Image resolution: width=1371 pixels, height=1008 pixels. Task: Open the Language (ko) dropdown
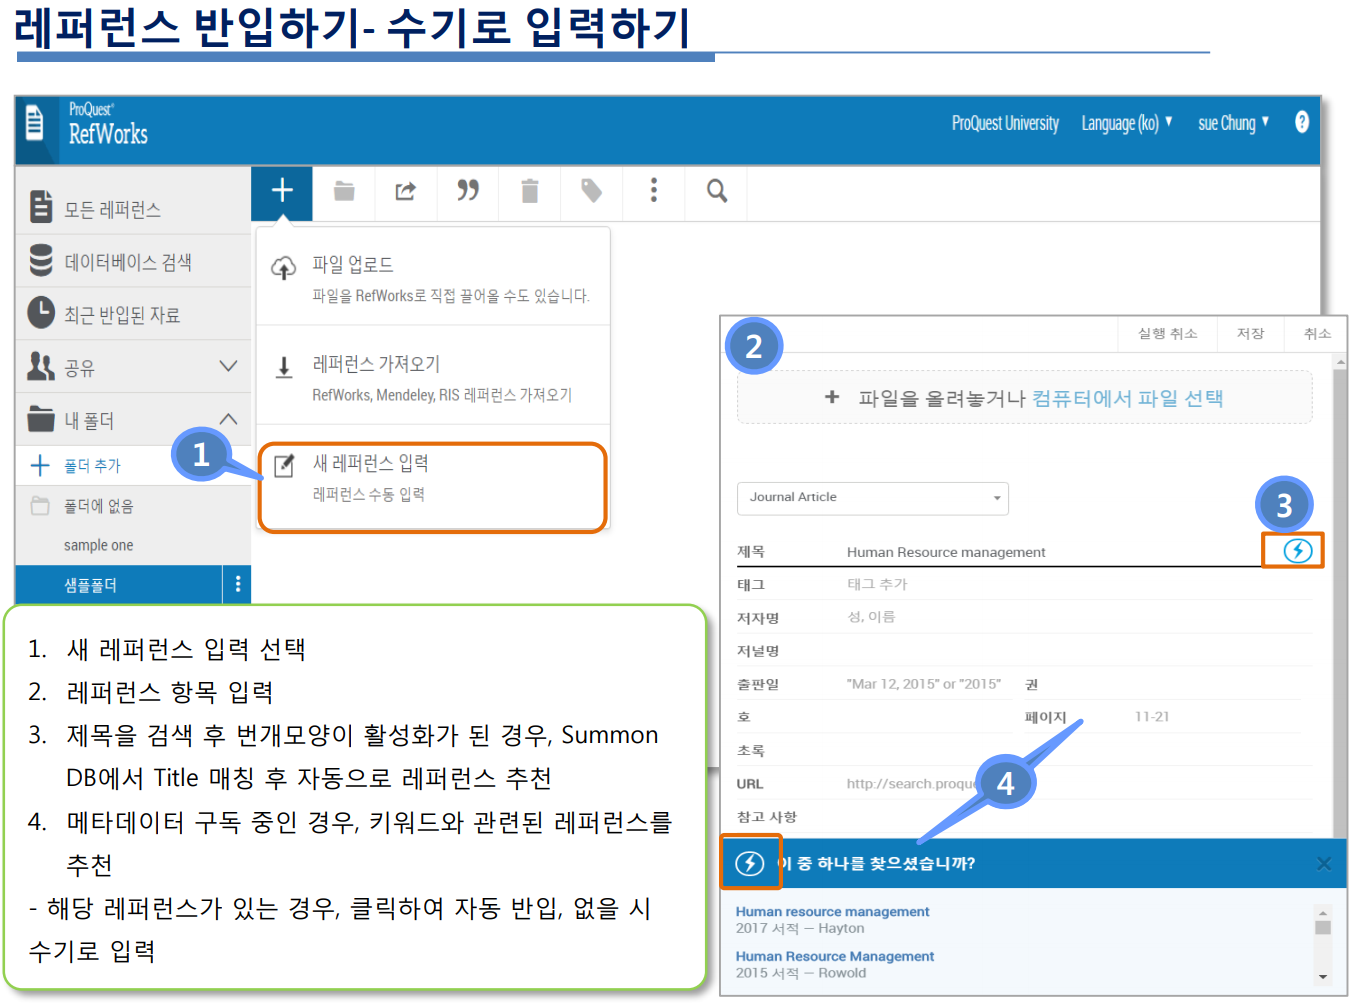coord(1126,123)
